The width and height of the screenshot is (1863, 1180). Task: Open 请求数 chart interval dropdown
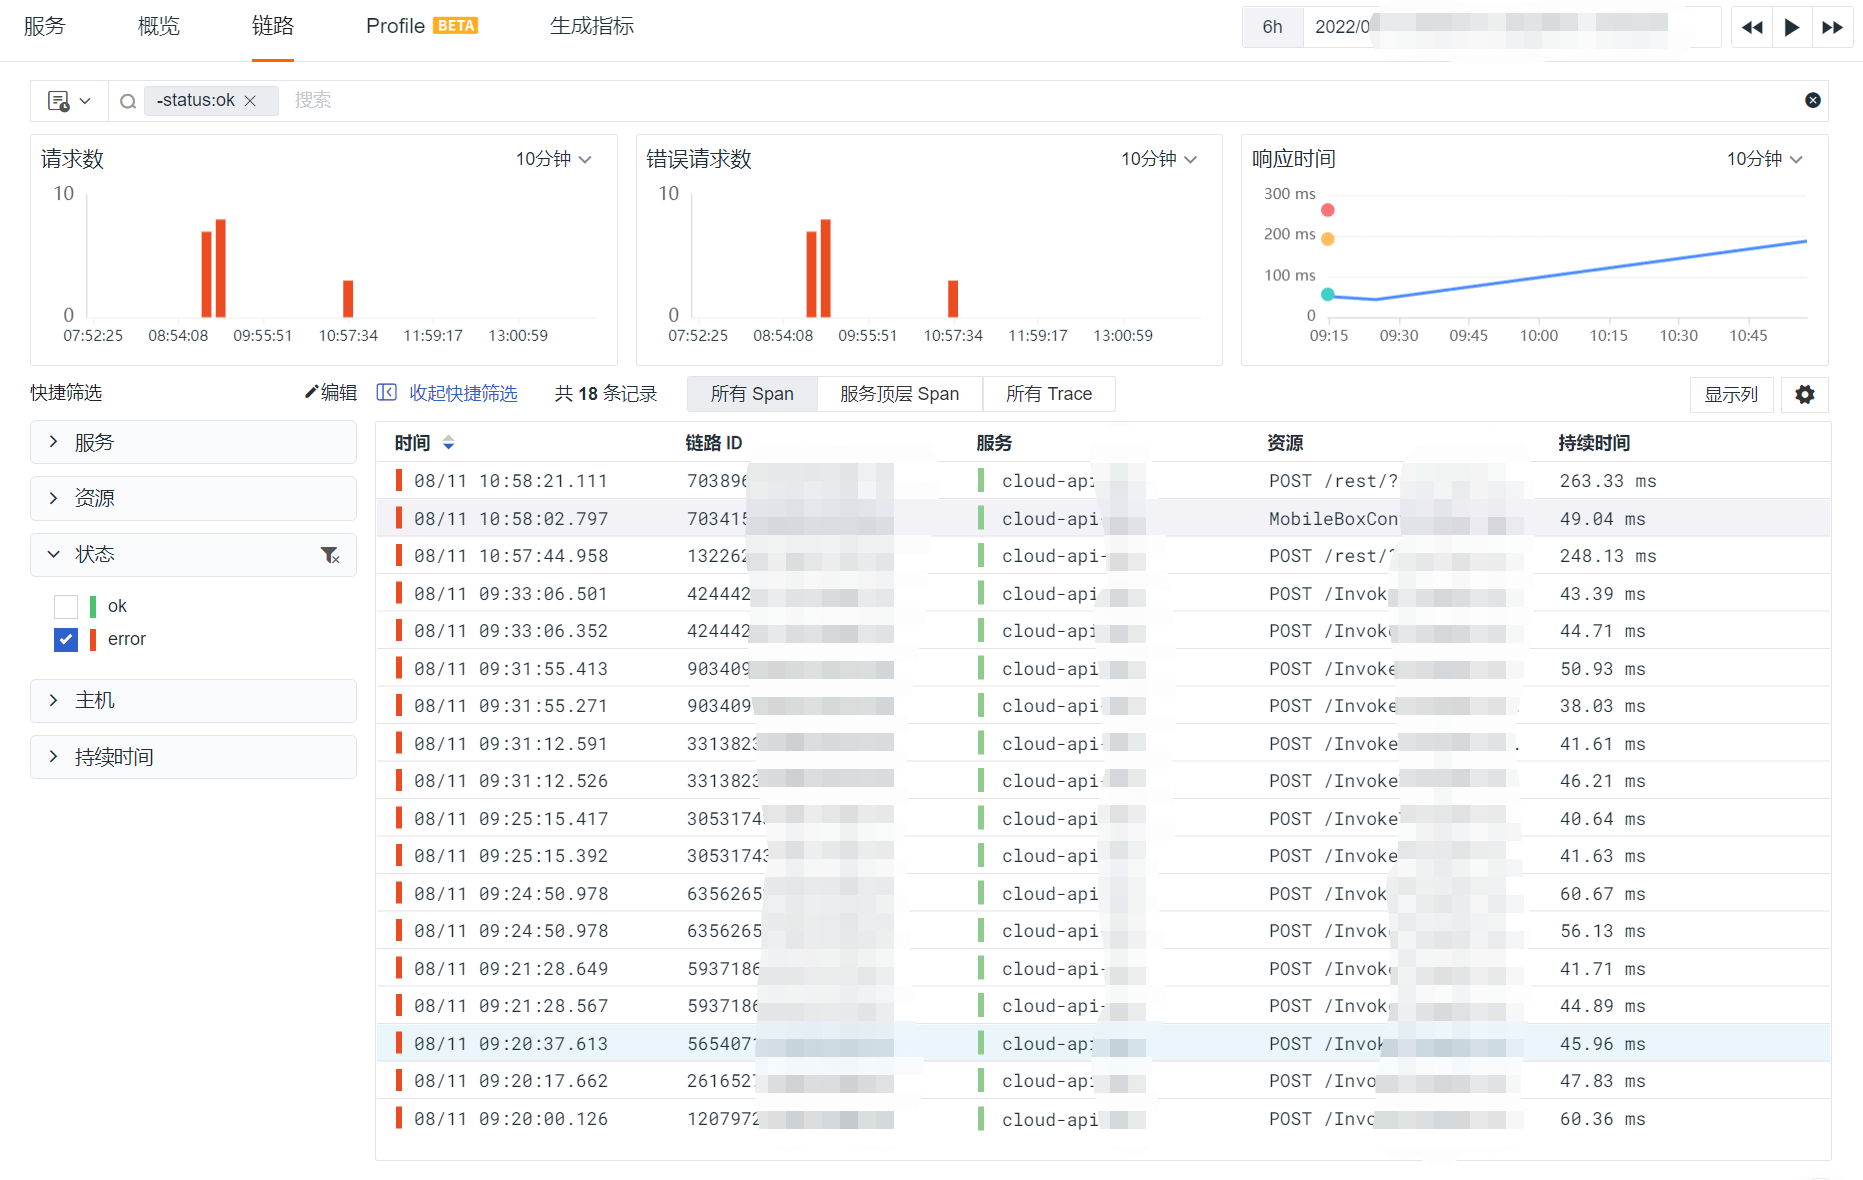coord(553,159)
